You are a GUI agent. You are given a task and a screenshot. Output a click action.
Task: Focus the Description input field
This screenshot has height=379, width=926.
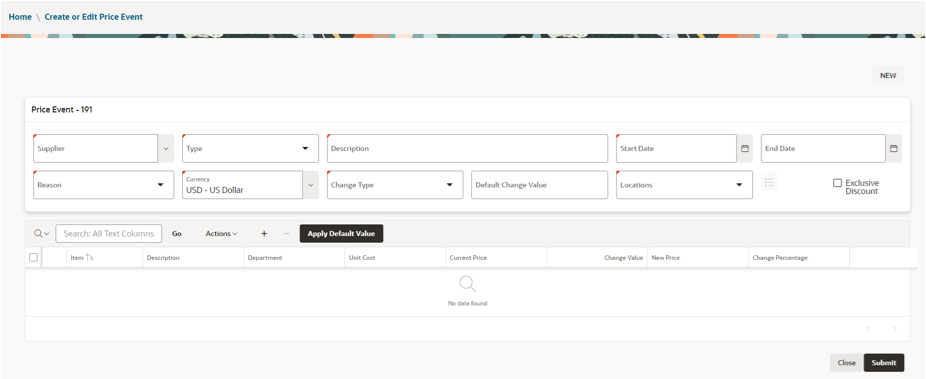coord(467,149)
